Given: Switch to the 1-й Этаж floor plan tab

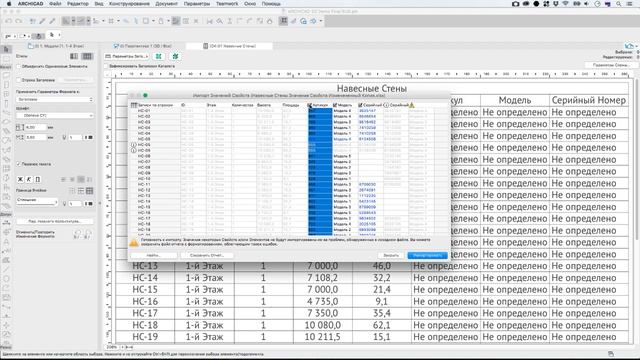Looking at the screenshot, I should (56, 46).
